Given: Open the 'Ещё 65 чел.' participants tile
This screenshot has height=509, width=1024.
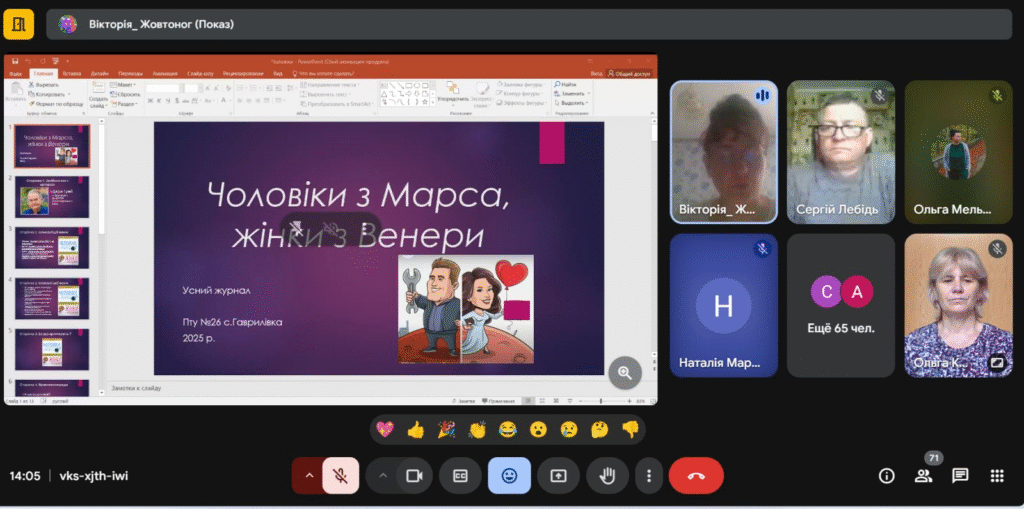Looking at the screenshot, I should click(x=840, y=304).
